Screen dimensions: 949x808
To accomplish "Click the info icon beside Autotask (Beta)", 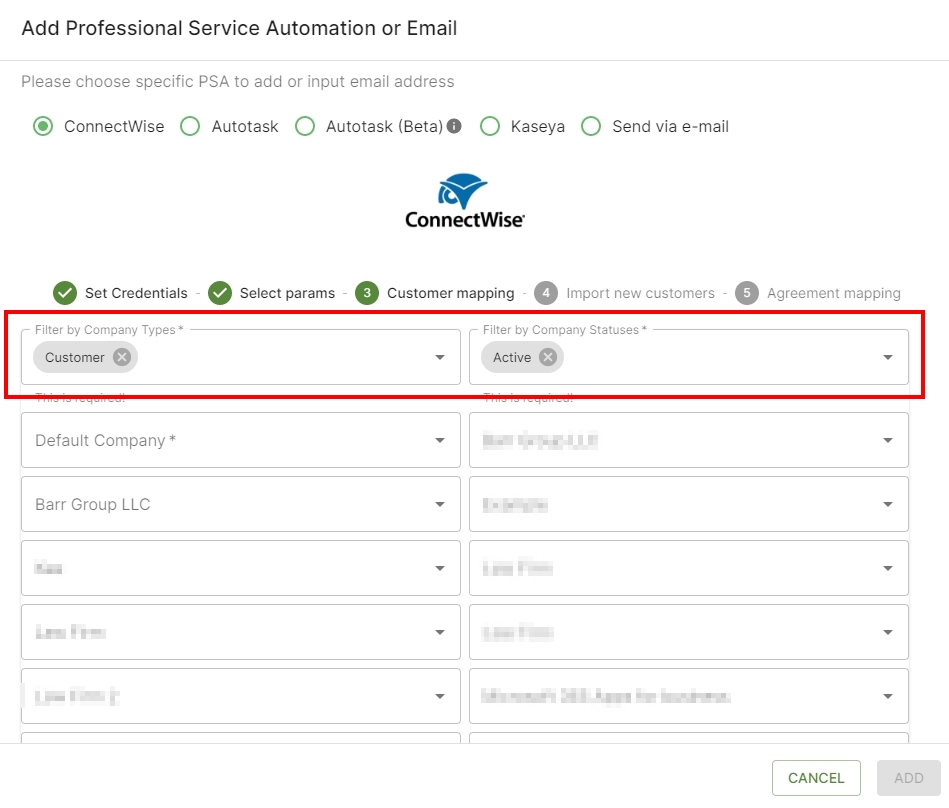I will [x=454, y=126].
